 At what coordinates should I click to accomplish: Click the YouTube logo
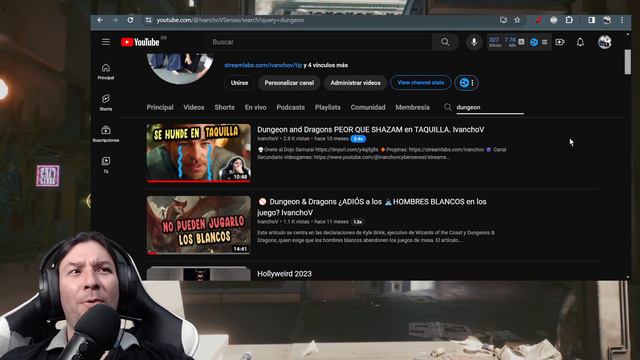140,42
